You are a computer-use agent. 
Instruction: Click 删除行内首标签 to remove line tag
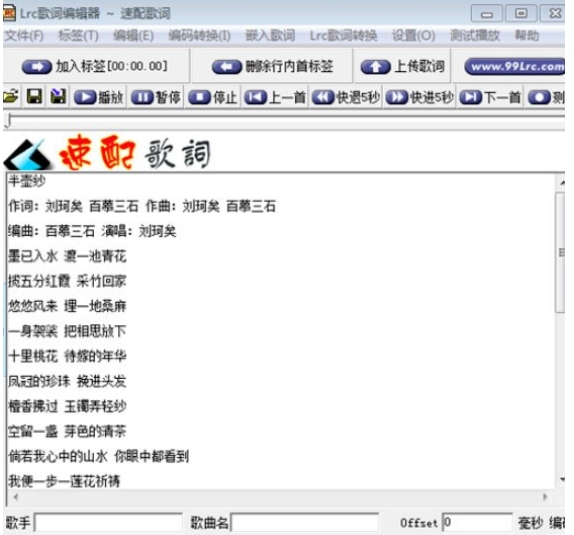click(x=272, y=67)
